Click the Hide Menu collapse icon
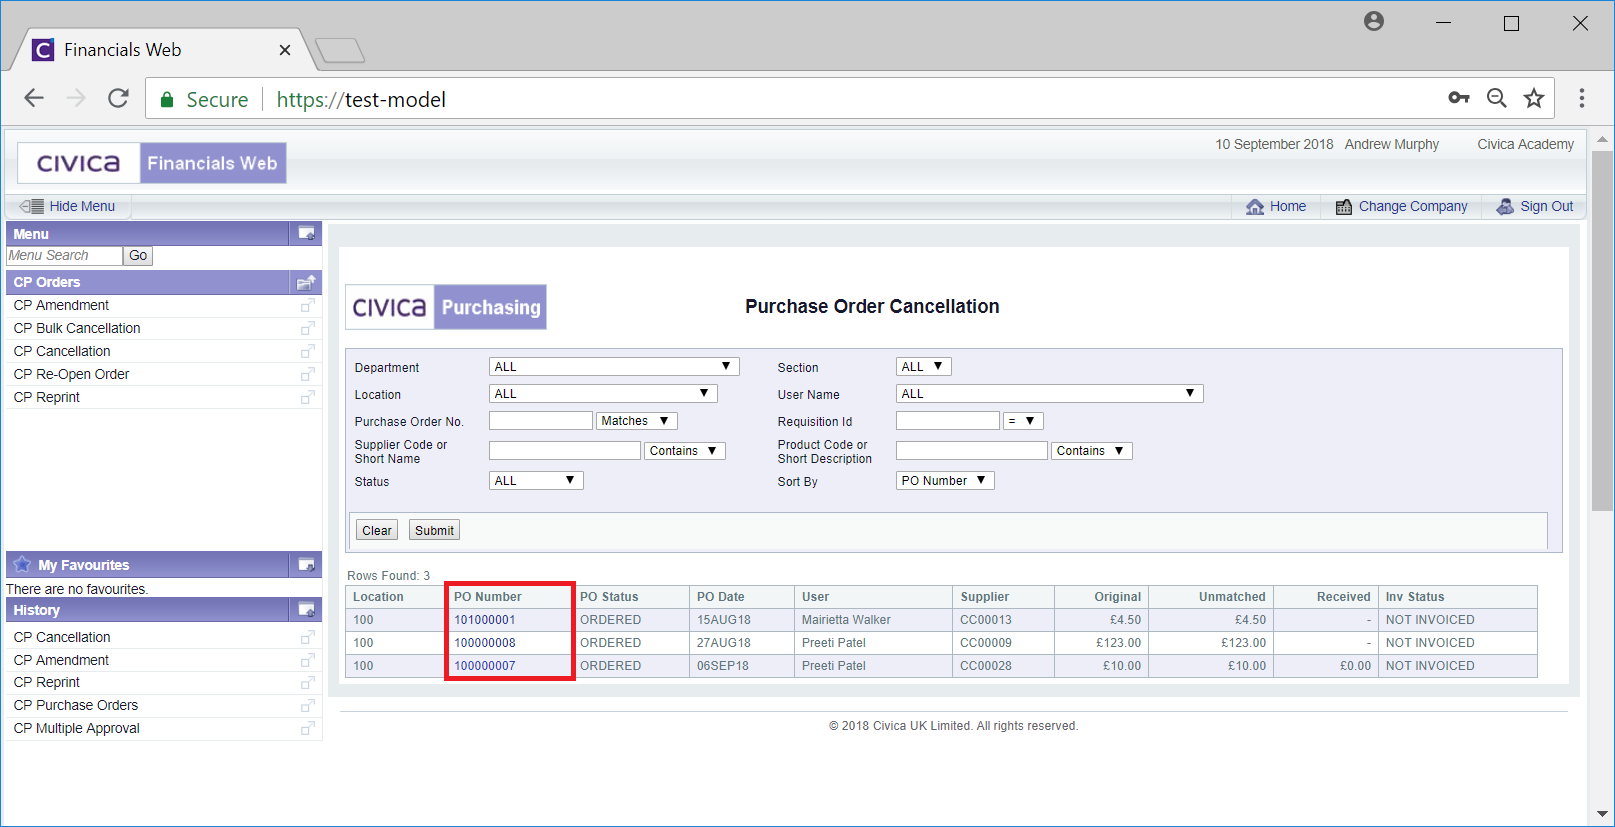Viewport: 1615px width, 827px height. (x=32, y=206)
